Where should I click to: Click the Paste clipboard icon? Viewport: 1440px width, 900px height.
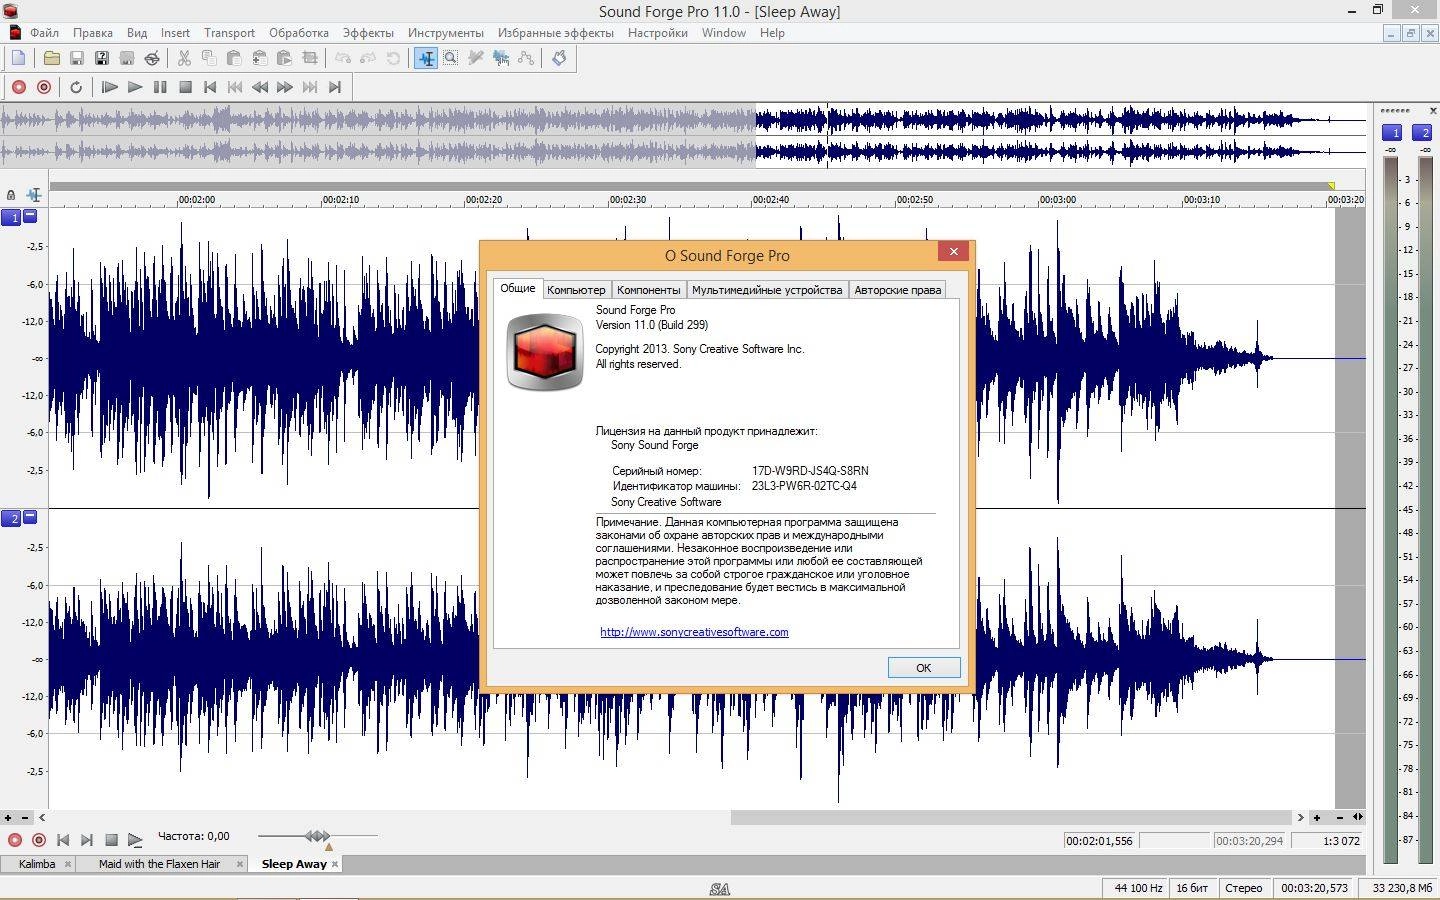[x=234, y=58]
